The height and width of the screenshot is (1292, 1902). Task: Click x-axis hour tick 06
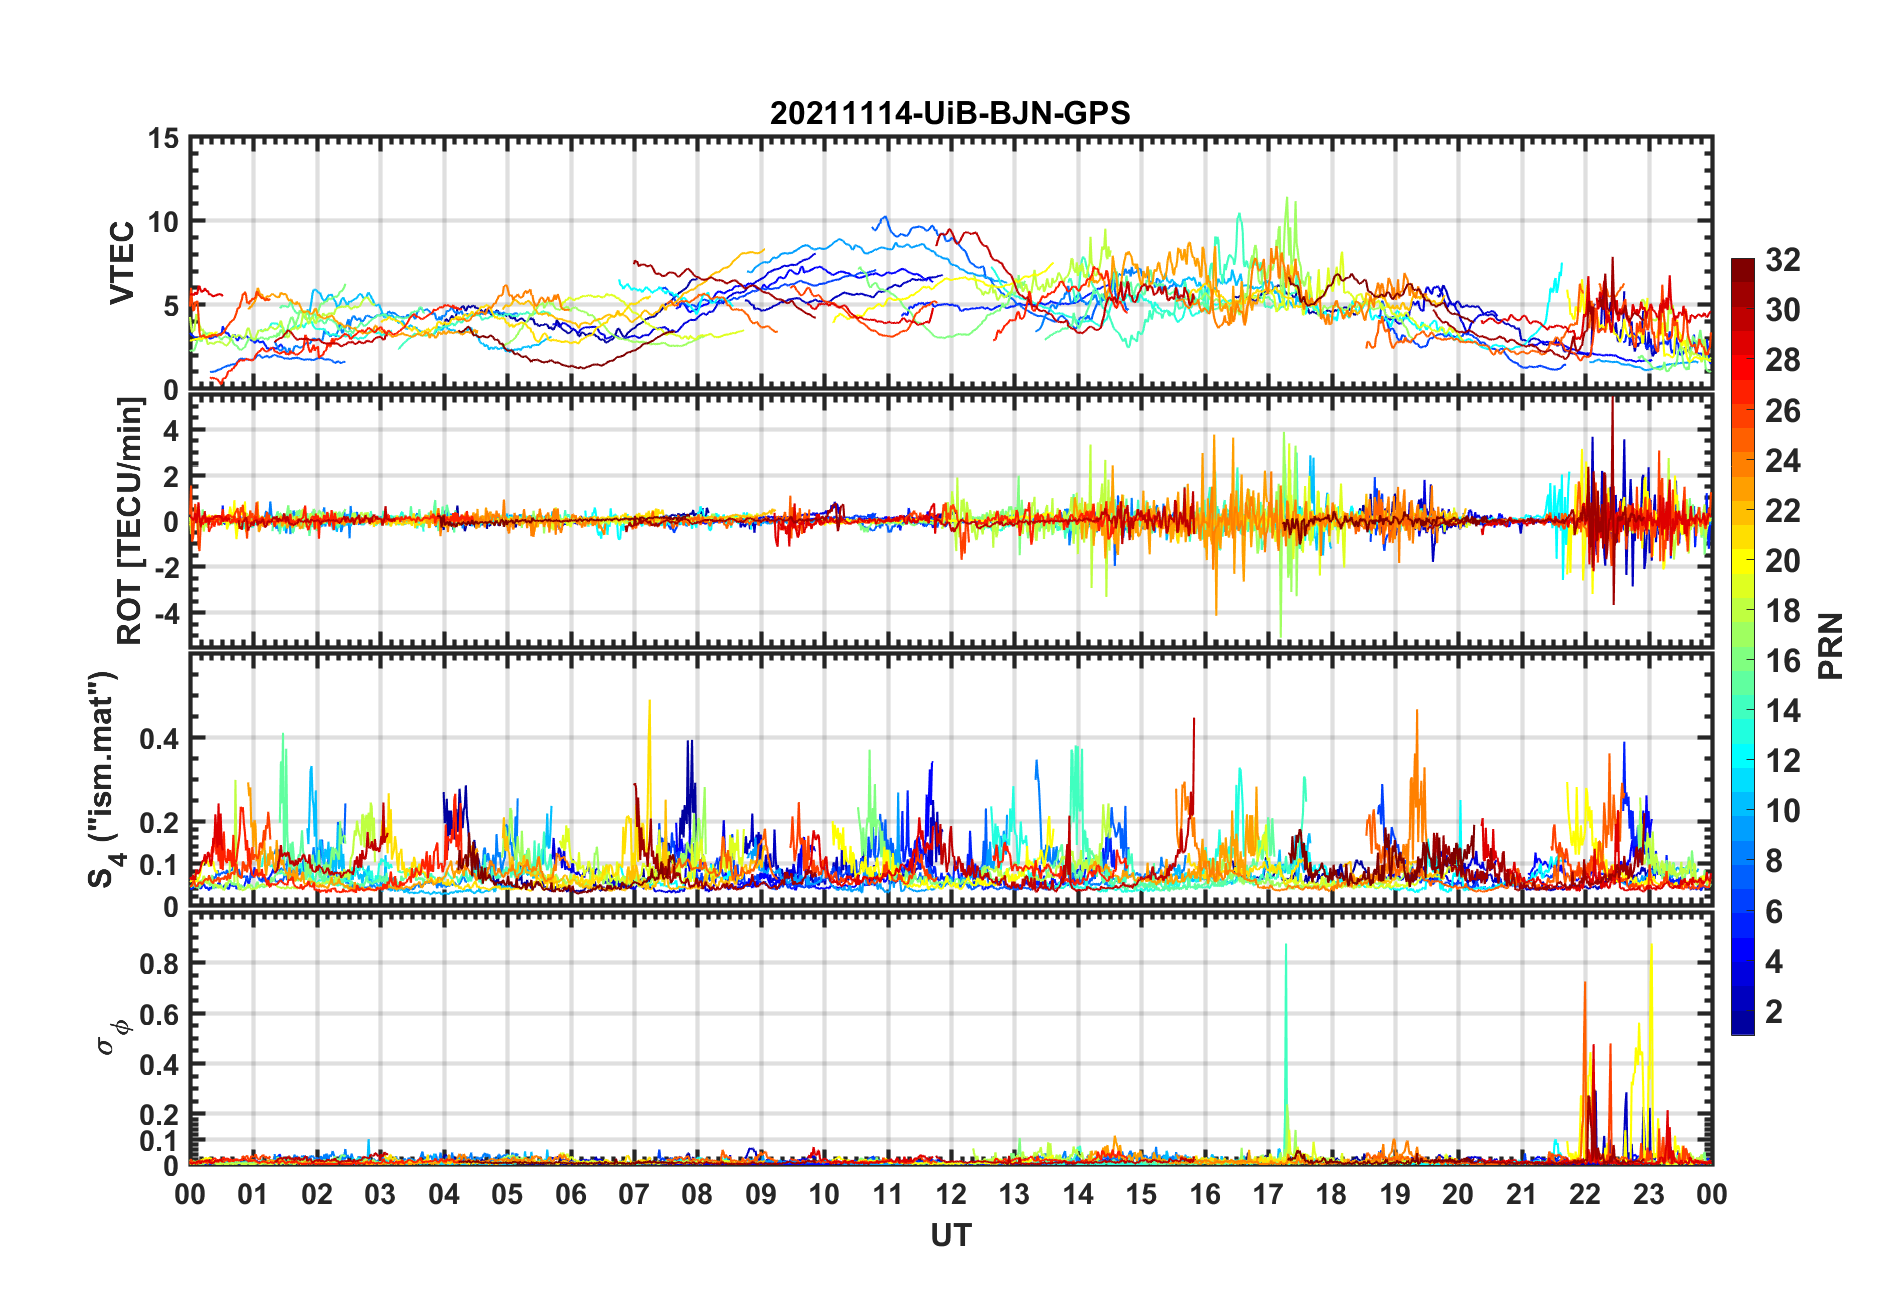[x=570, y=1194]
